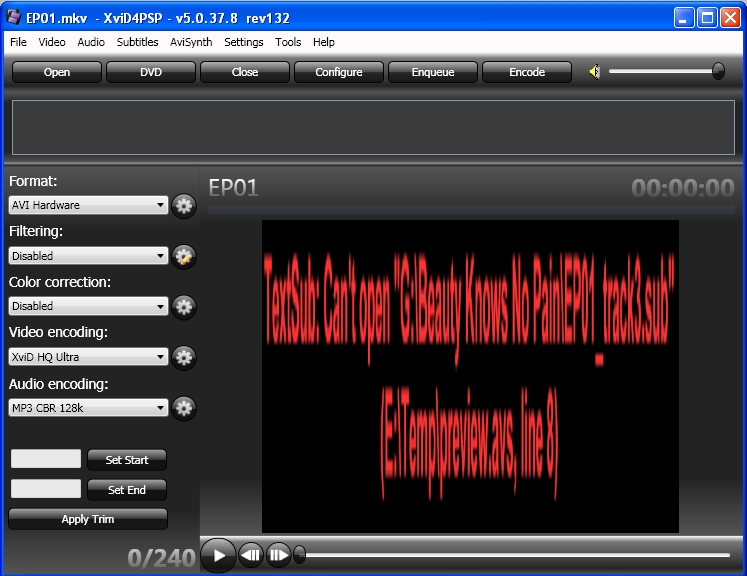Step forward one frame
Screen dimensions: 747x576
point(278,556)
